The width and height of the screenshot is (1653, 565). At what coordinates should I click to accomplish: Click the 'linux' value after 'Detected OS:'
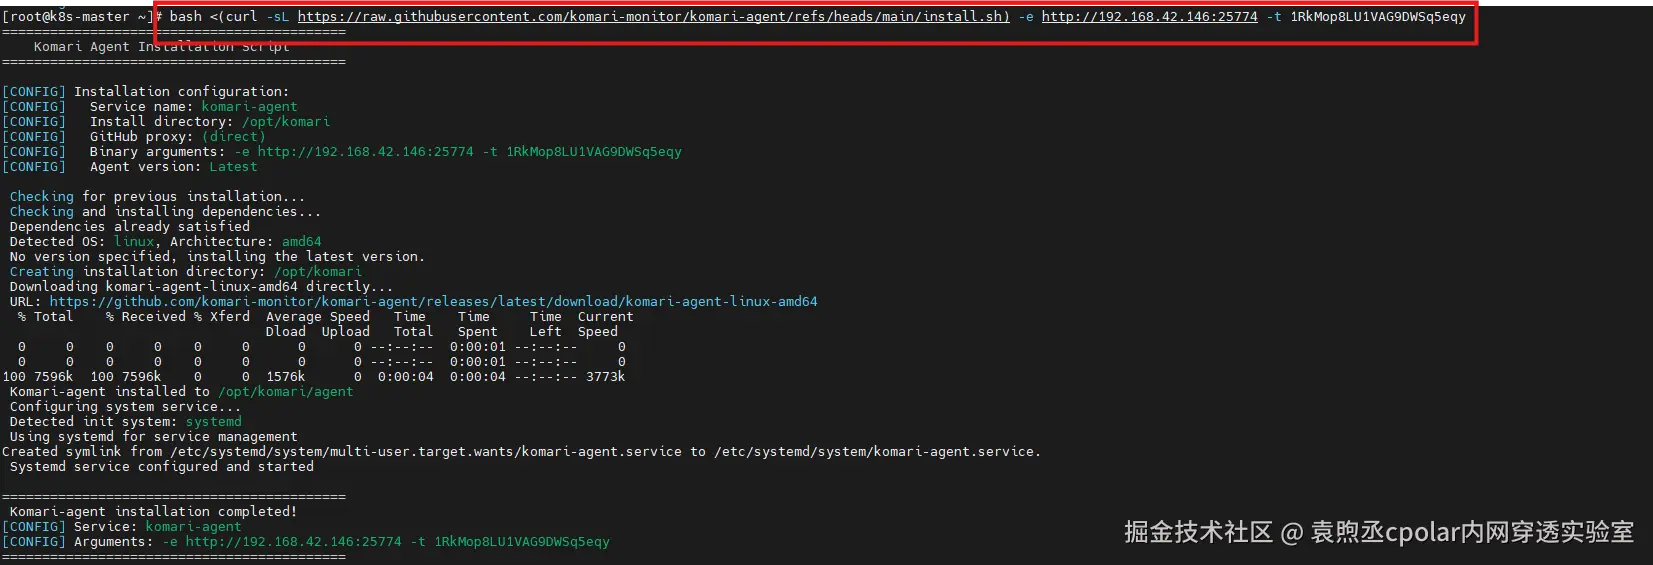click(x=133, y=242)
